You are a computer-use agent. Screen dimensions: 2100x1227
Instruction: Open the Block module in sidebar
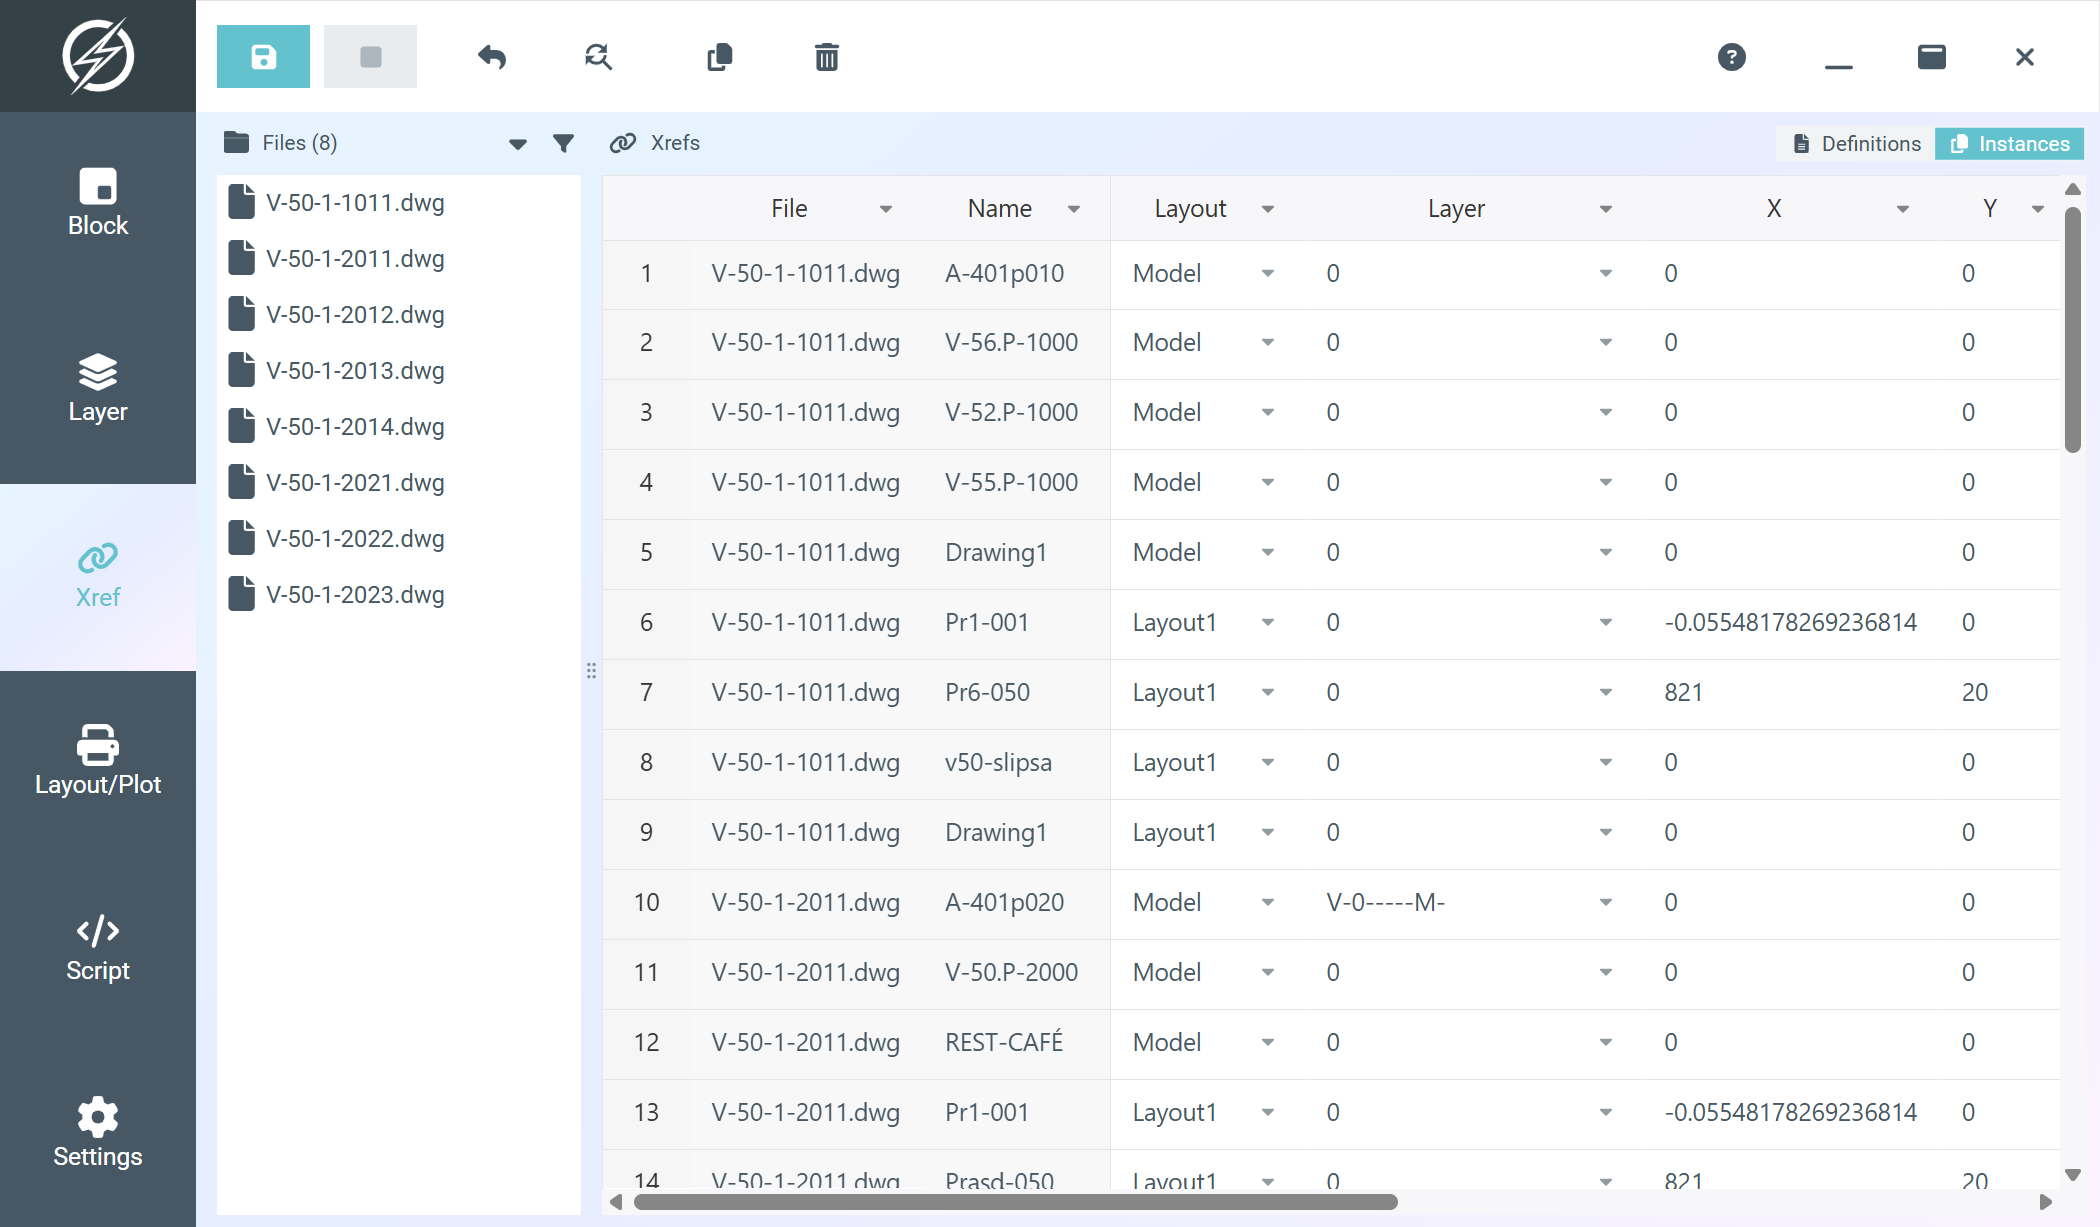(98, 204)
